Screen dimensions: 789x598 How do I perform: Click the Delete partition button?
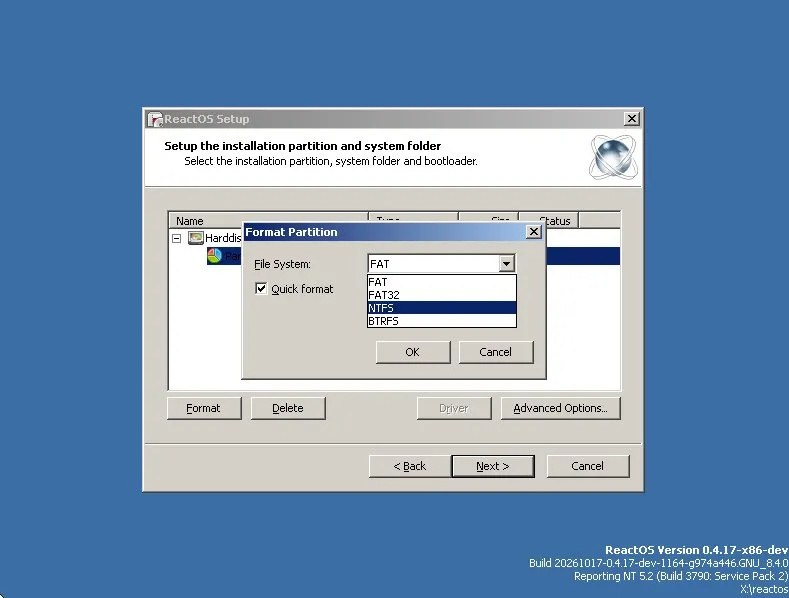pos(288,408)
